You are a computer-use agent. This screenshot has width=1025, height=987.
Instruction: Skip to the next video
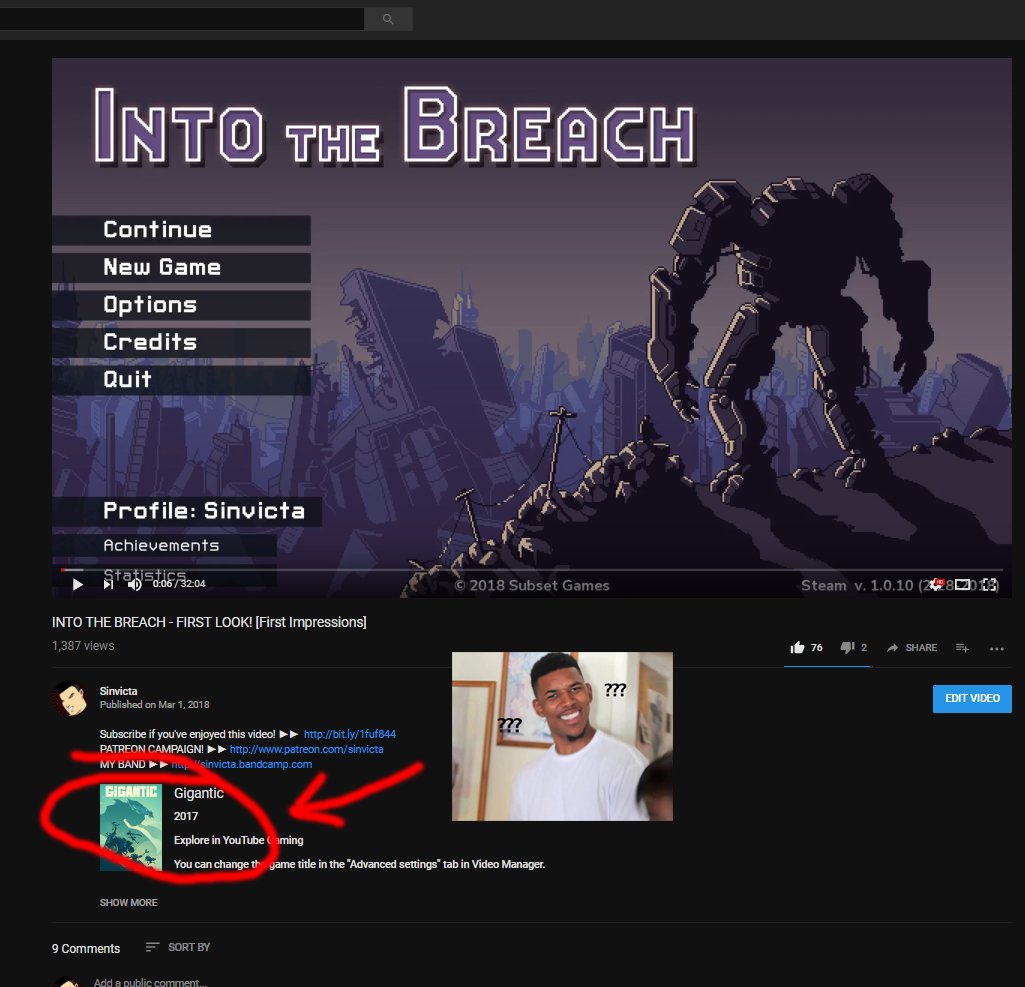click(x=108, y=584)
